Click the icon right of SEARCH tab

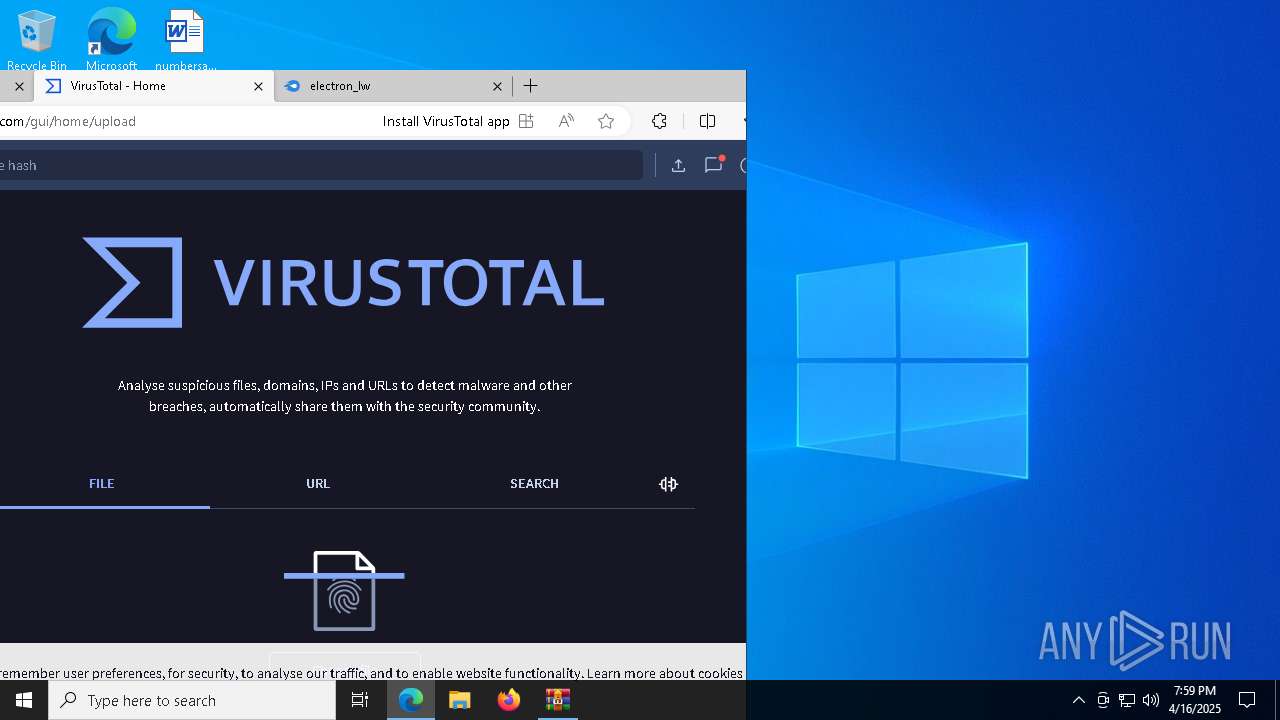coord(668,484)
